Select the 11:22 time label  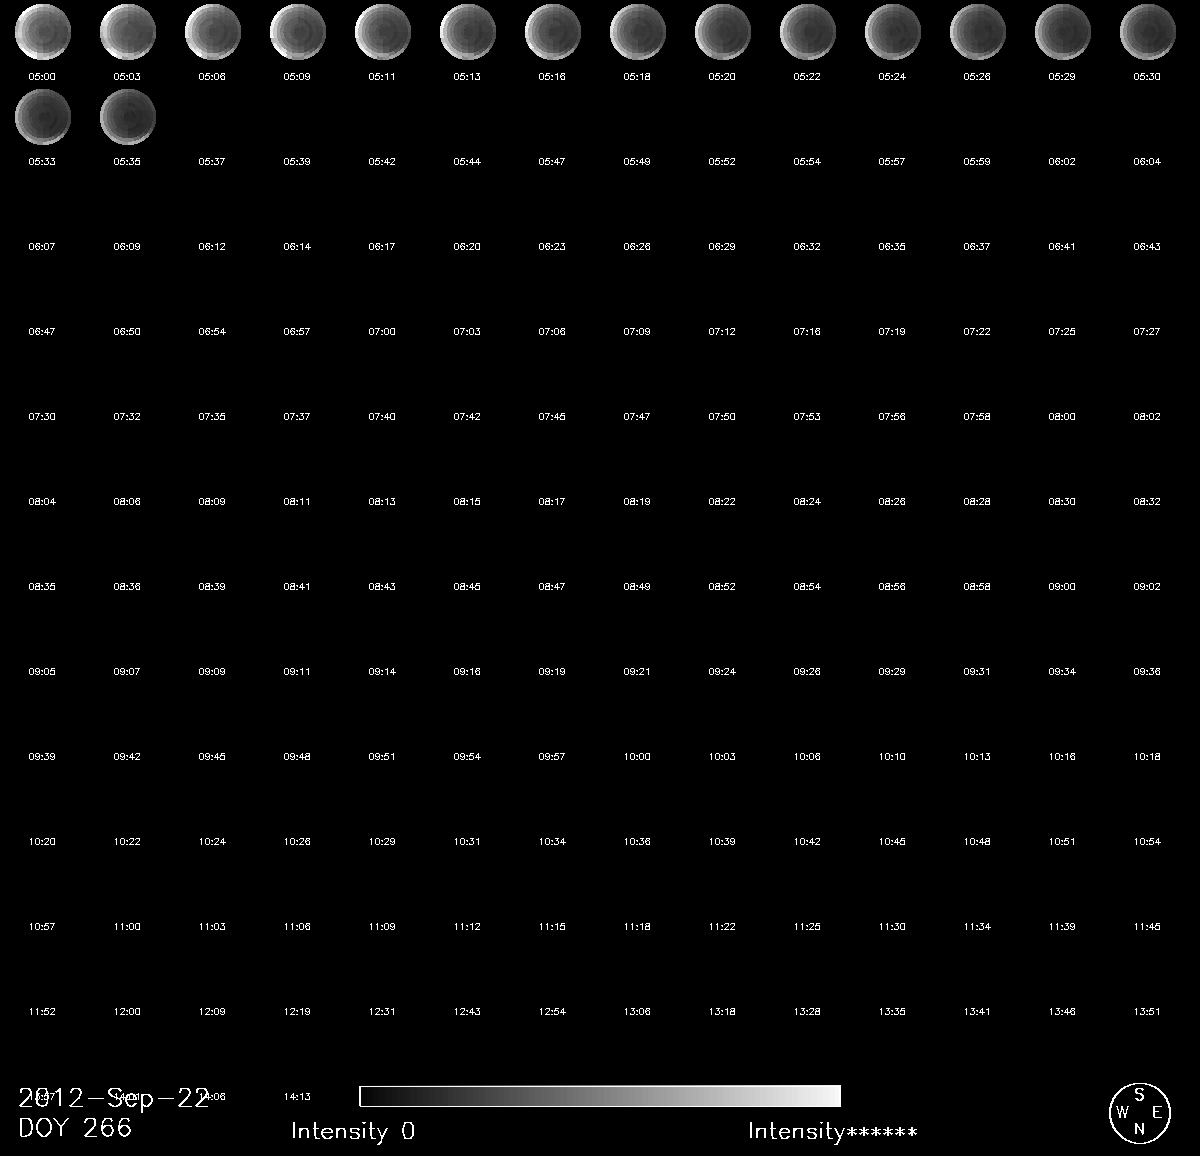(722, 926)
